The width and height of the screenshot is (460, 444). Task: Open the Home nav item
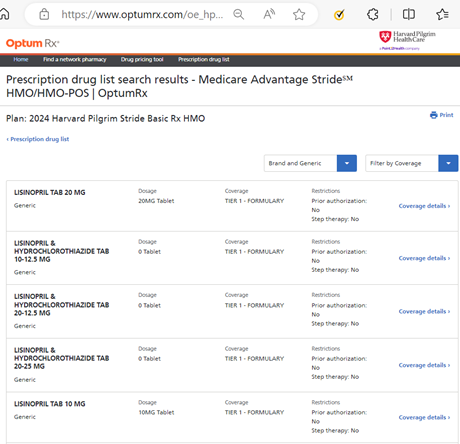21,59
